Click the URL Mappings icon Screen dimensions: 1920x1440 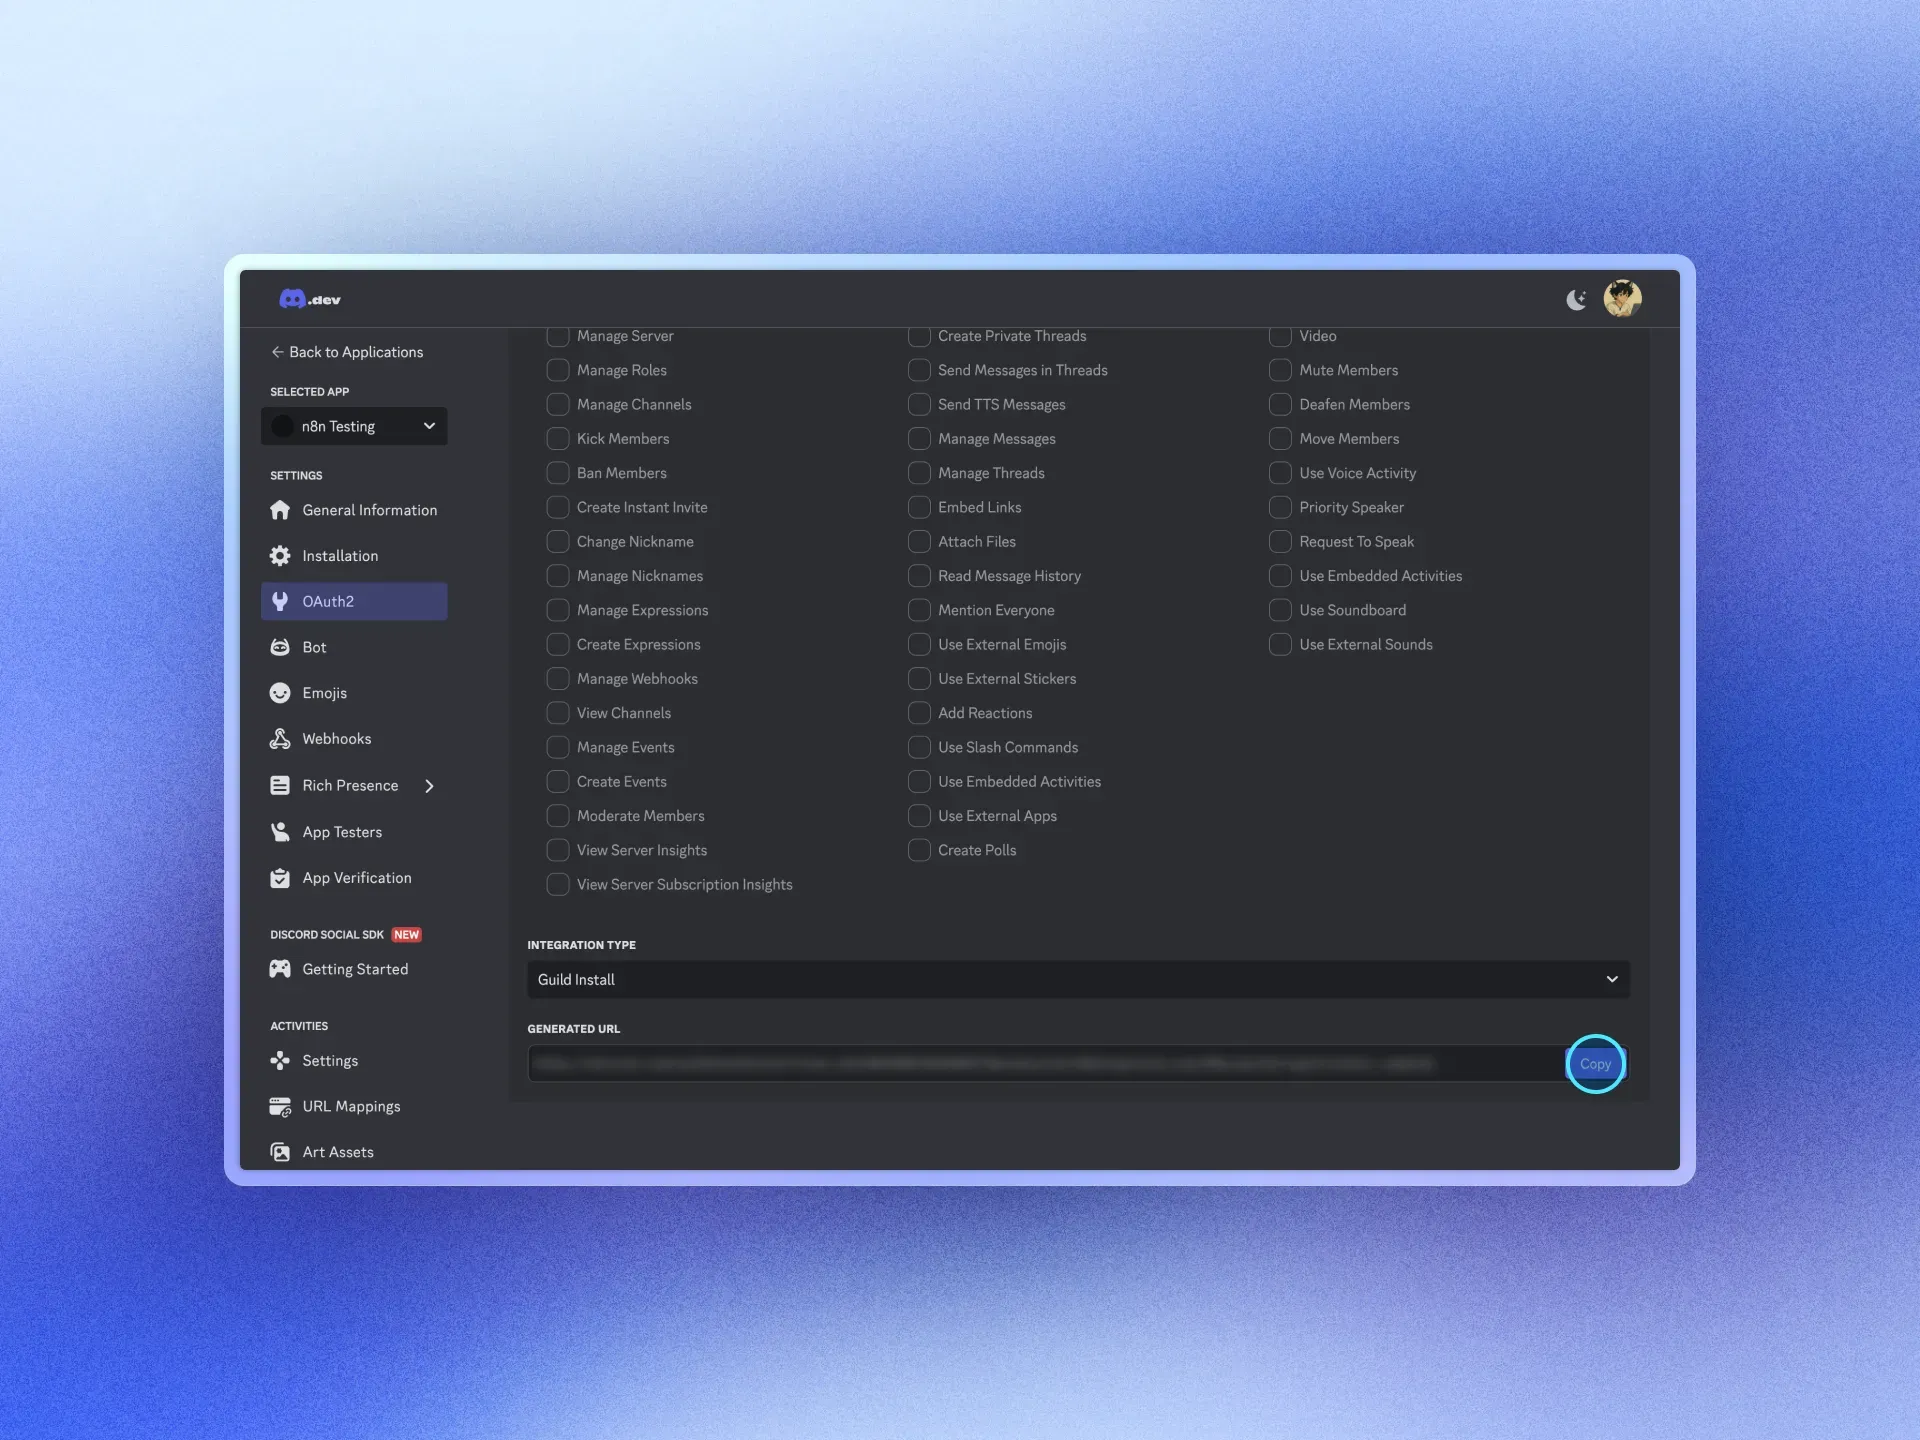point(280,1107)
